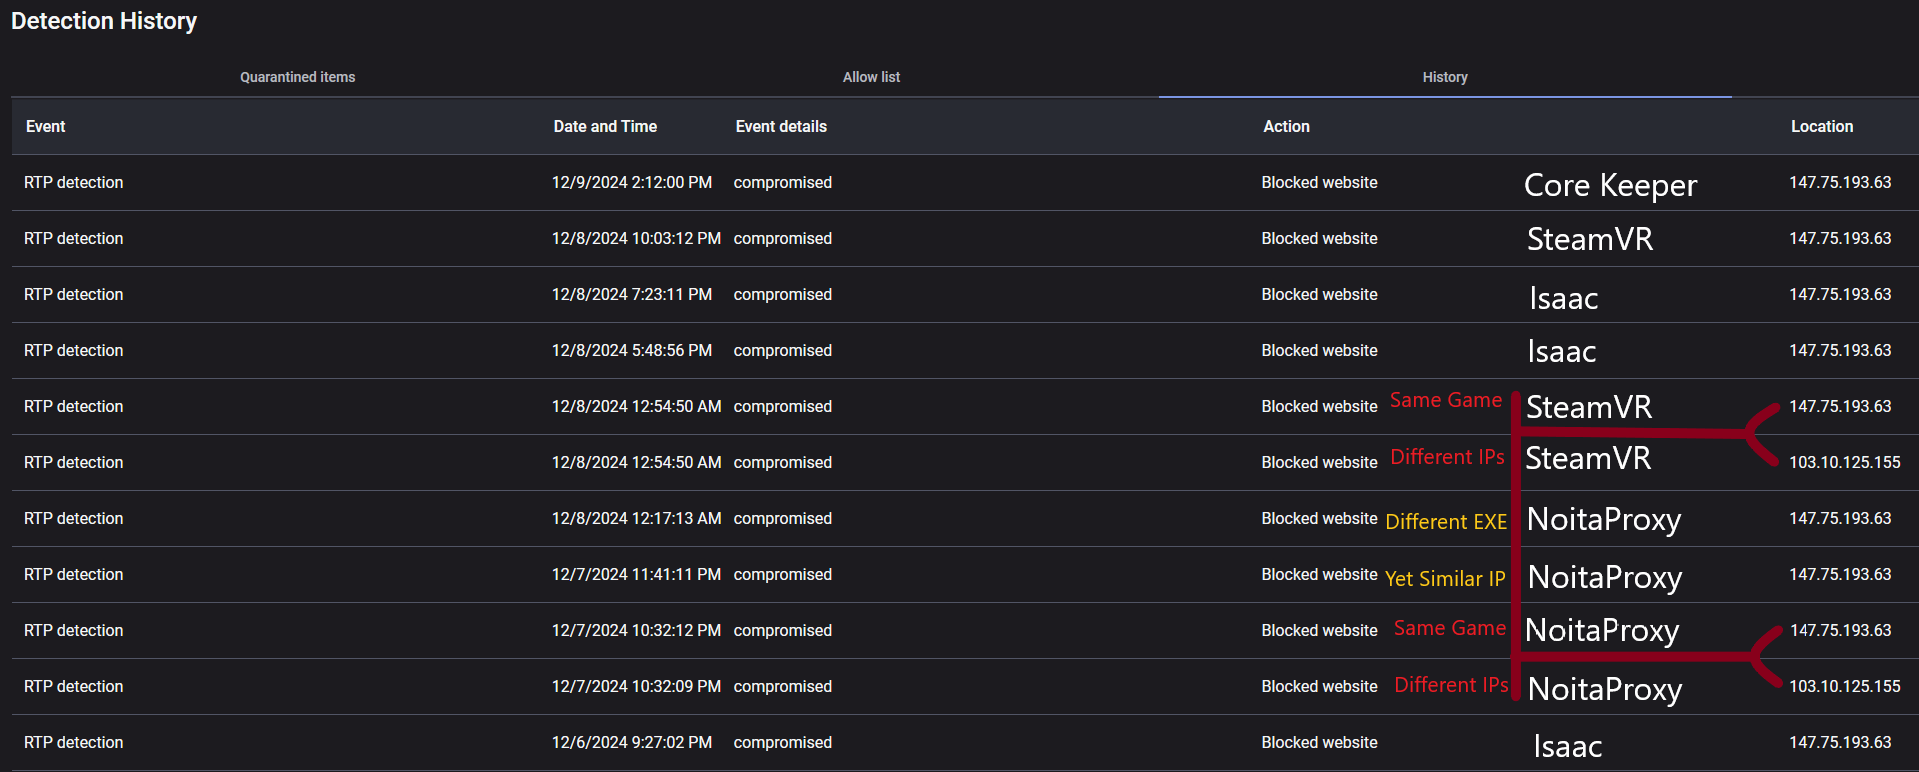The height and width of the screenshot is (772, 1919).
Task: Click Blocked website in the 12/9/2024 row
Action: click(1319, 183)
